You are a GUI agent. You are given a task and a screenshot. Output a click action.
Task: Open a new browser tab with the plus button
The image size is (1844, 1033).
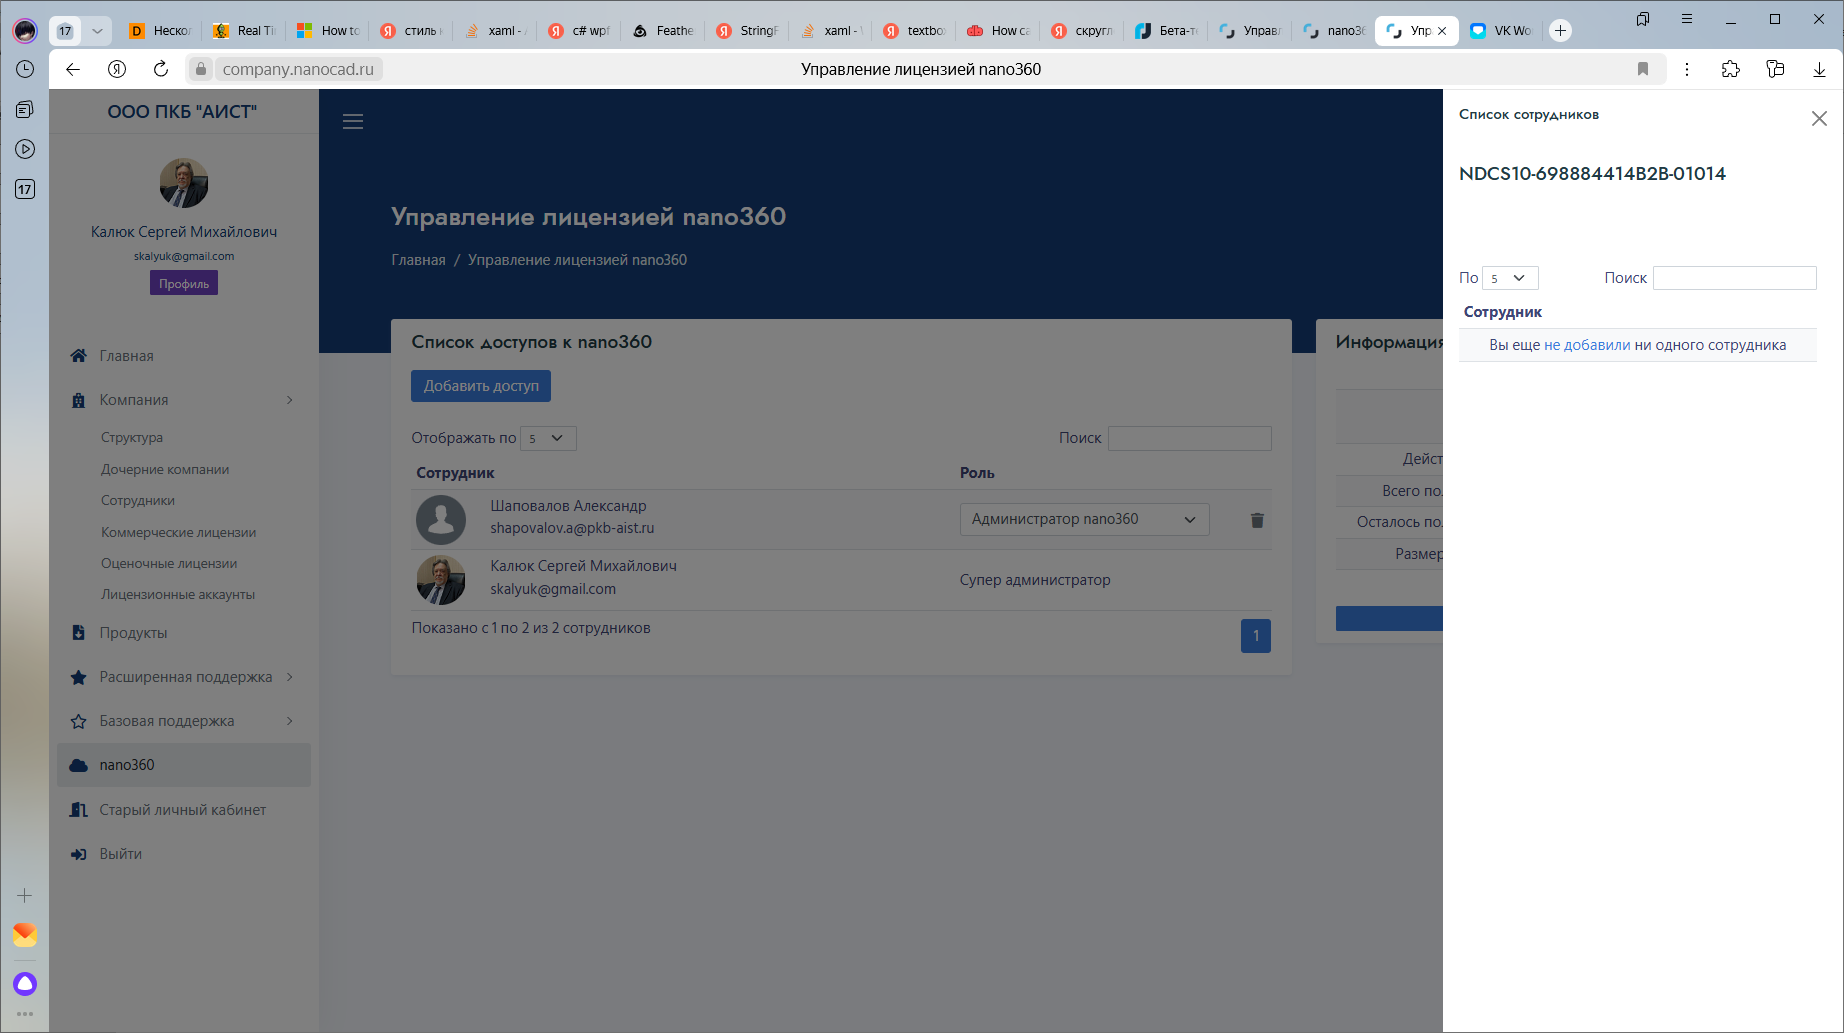(x=1560, y=30)
